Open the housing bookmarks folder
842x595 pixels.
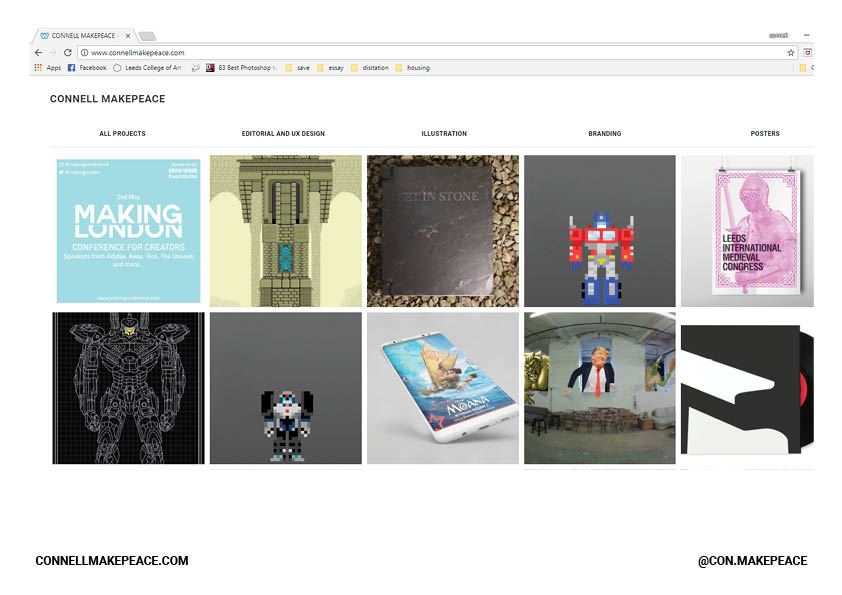412,68
